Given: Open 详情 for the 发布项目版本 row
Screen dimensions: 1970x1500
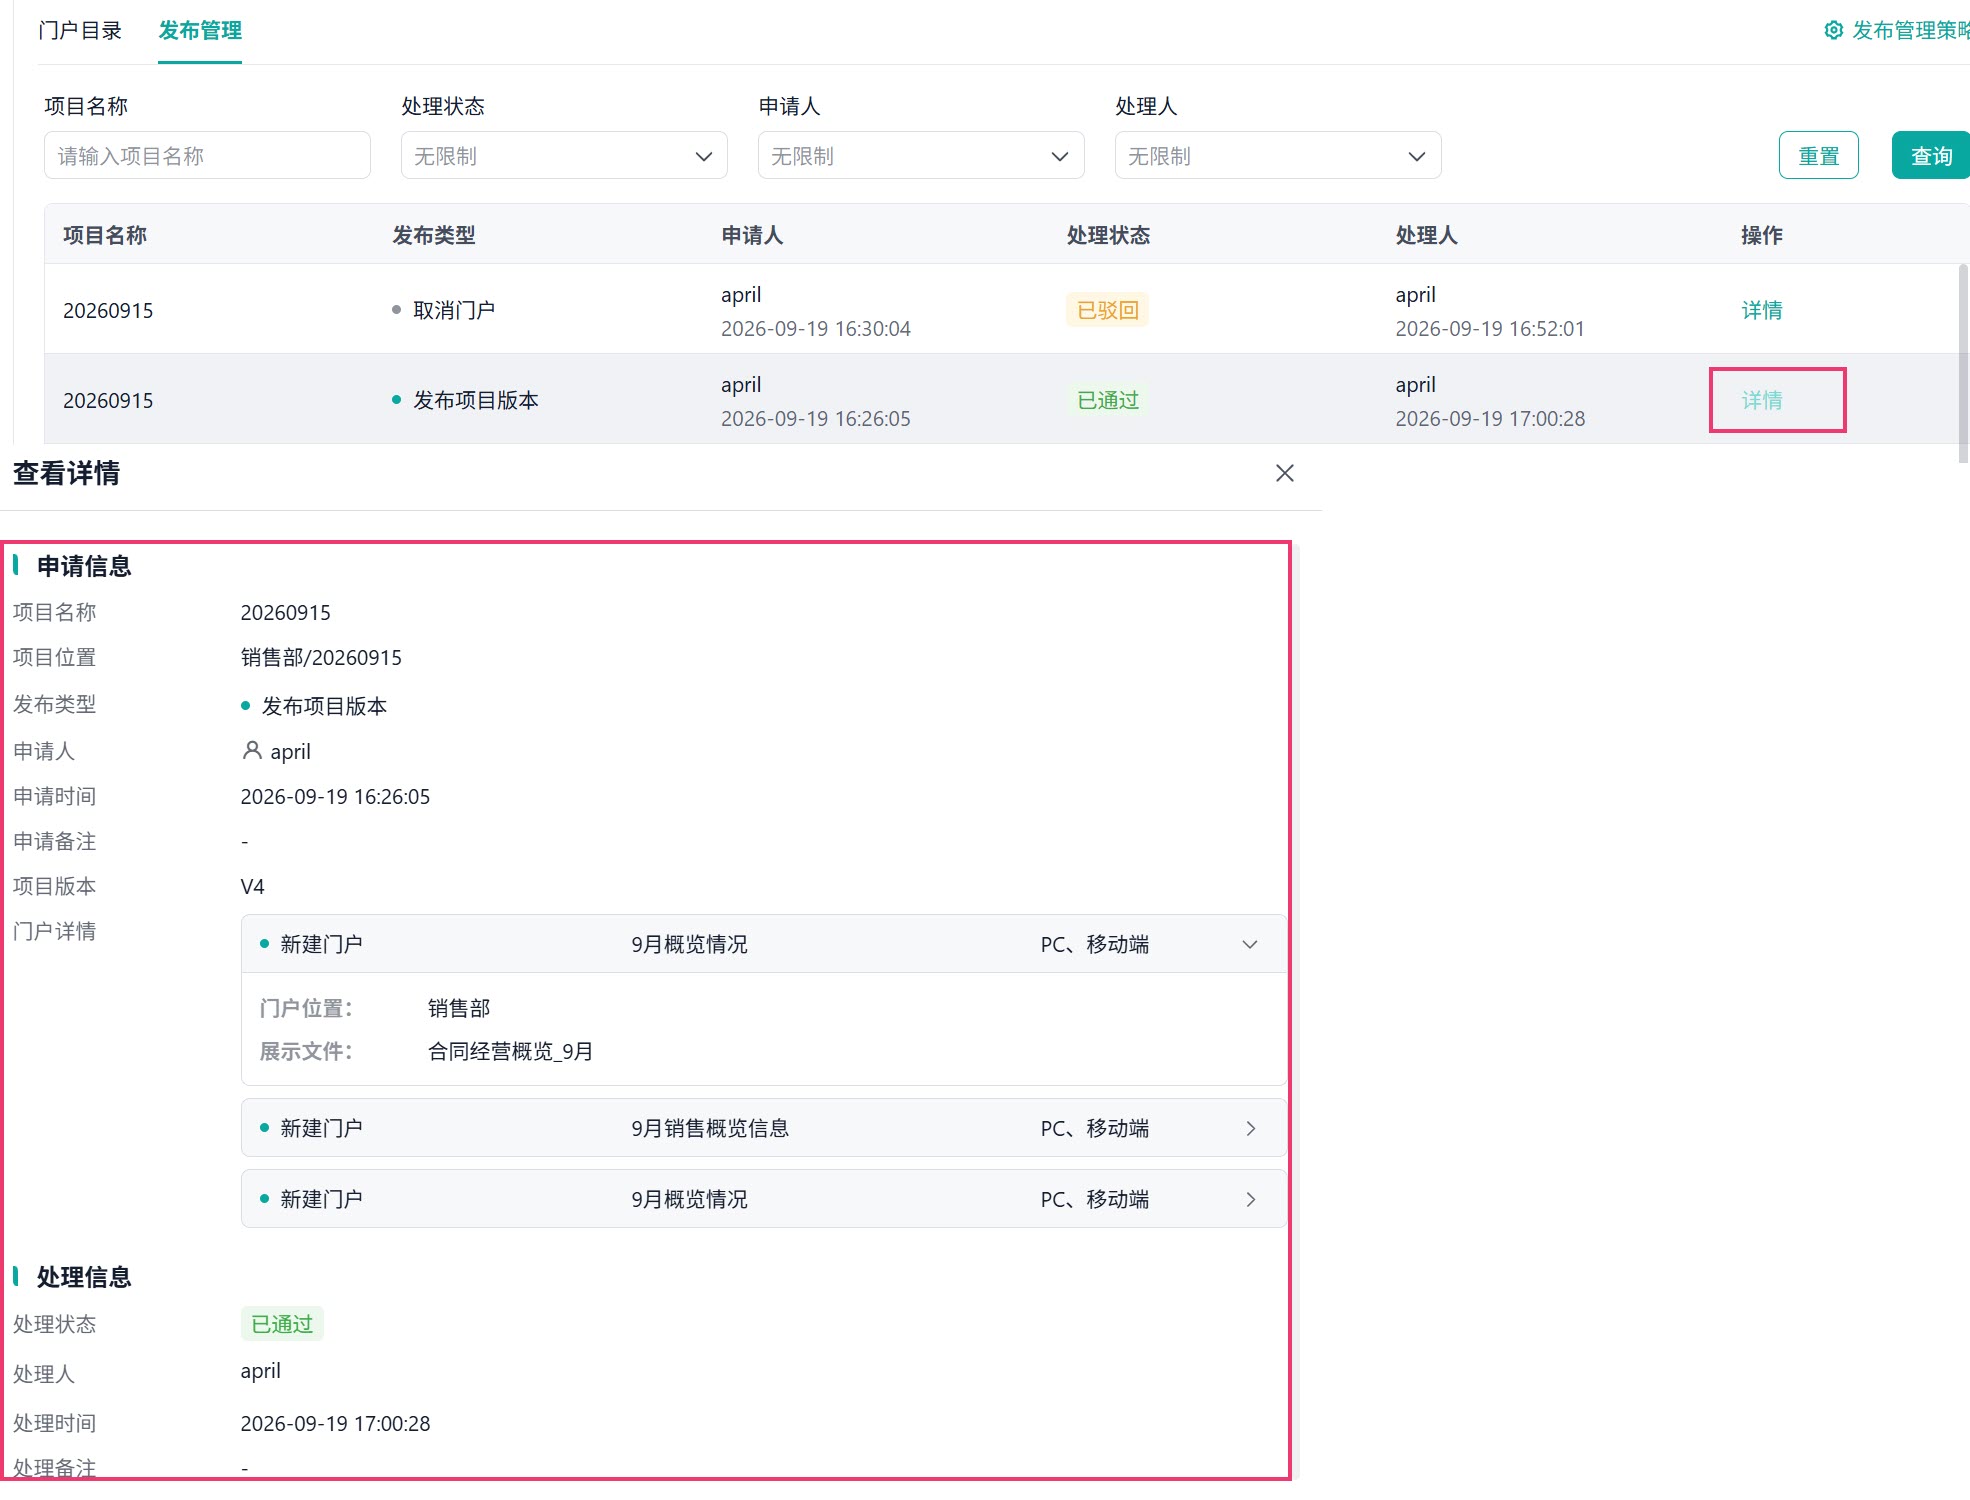Looking at the screenshot, I should pos(1761,400).
